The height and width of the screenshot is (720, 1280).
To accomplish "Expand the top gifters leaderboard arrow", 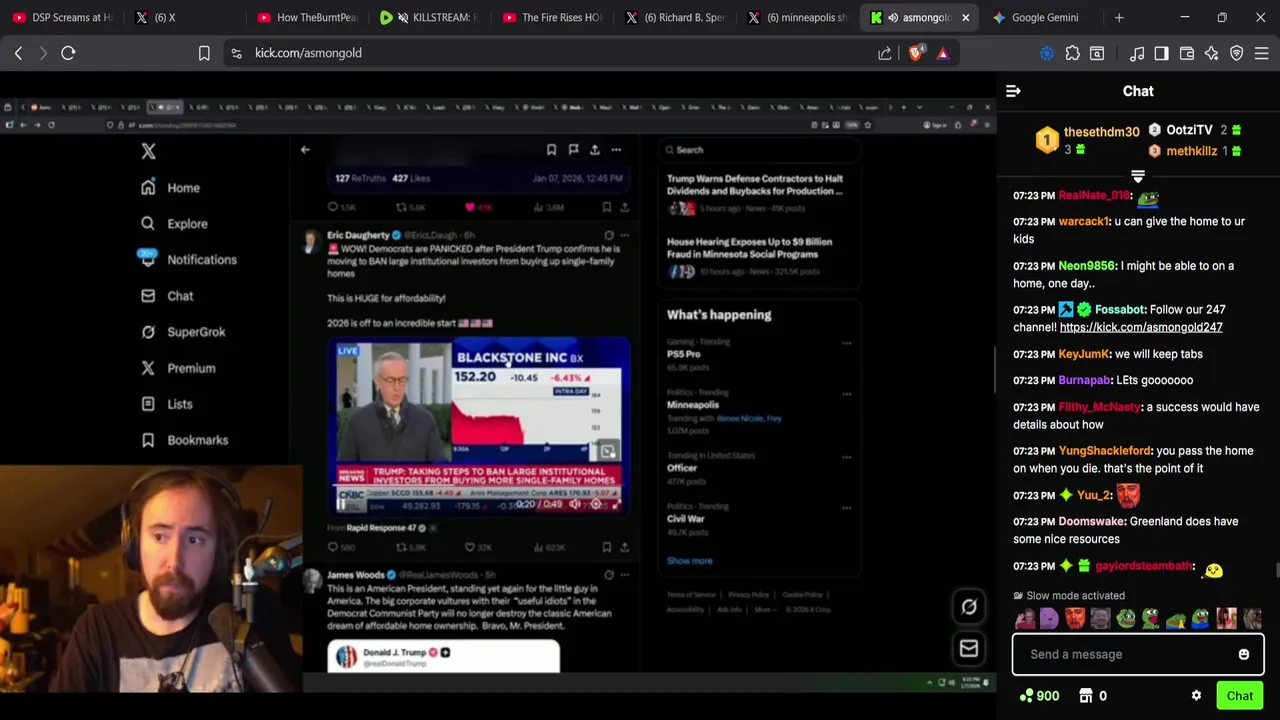I will tap(1138, 177).
